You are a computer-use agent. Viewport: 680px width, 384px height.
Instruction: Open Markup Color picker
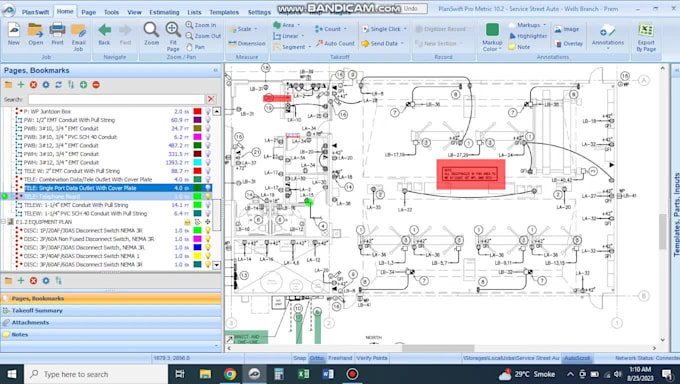pos(492,37)
